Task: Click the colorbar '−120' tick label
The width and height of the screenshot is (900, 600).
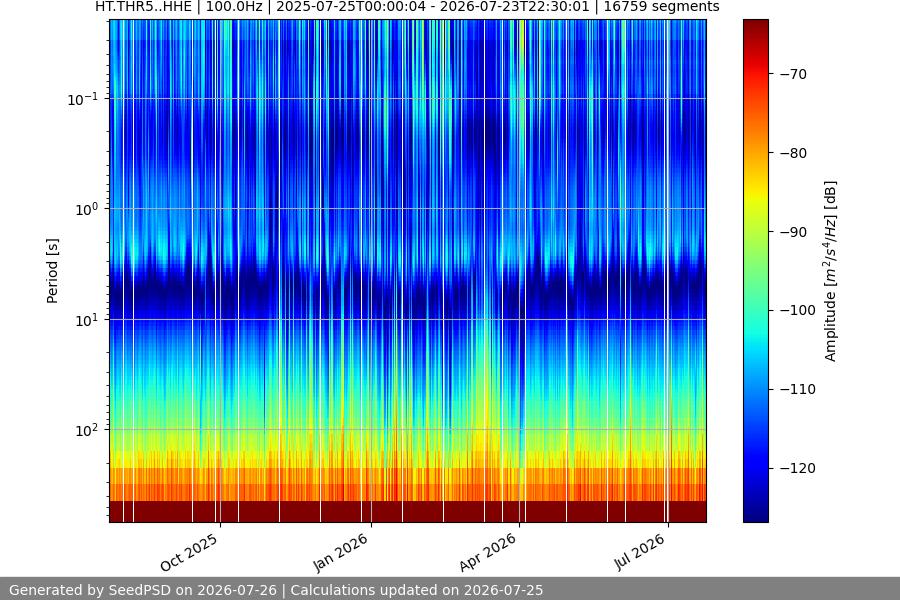Action: (797, 469)
